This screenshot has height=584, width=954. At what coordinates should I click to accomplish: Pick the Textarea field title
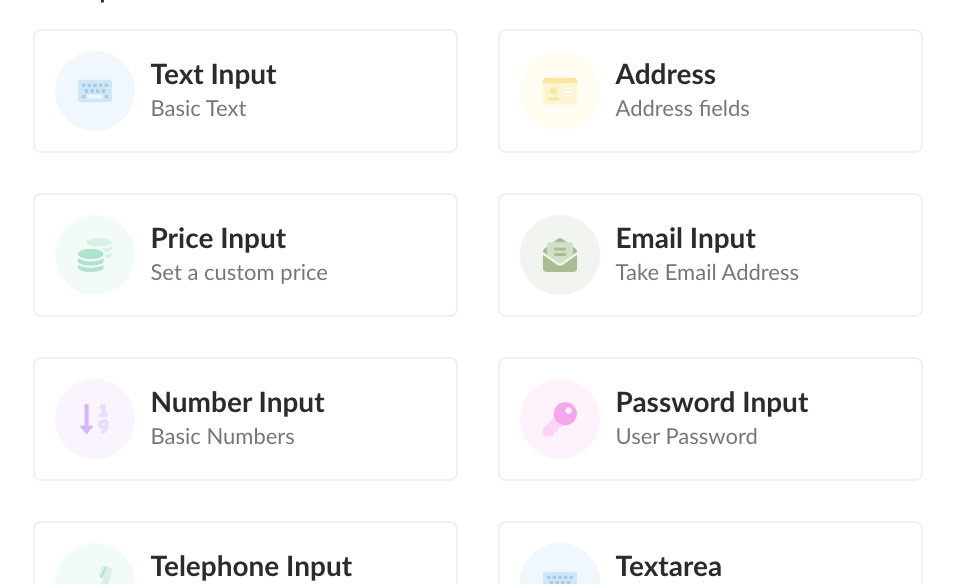(x=669, y=566)
